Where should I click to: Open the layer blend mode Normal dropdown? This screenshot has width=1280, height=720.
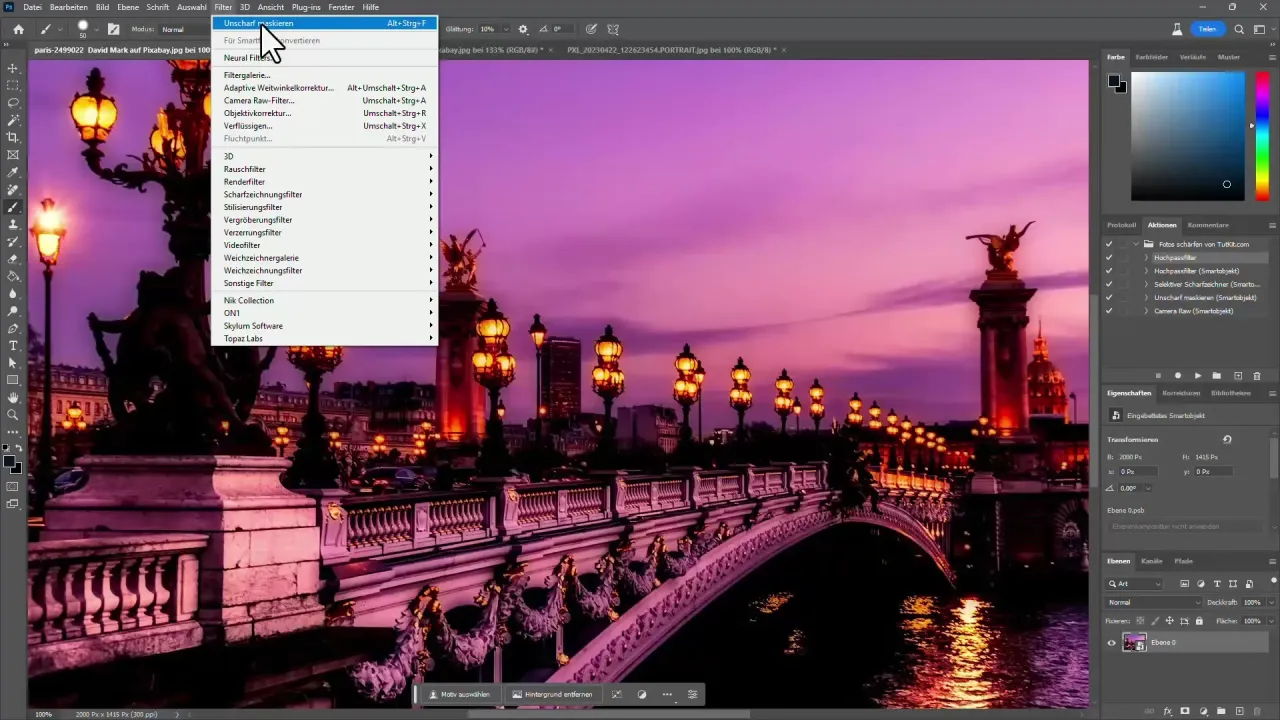[1154, 603]
